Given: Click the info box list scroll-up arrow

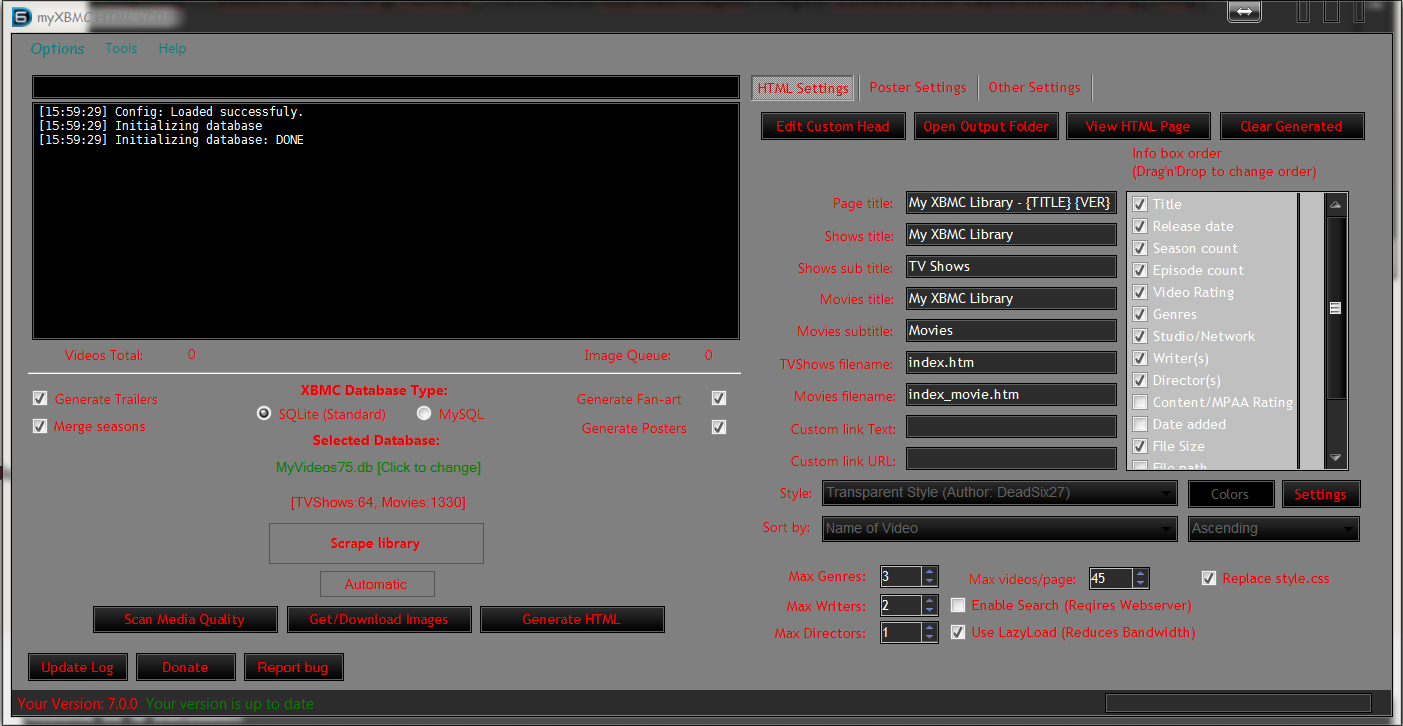Looking at the screenshot, I should [1336, 204].
